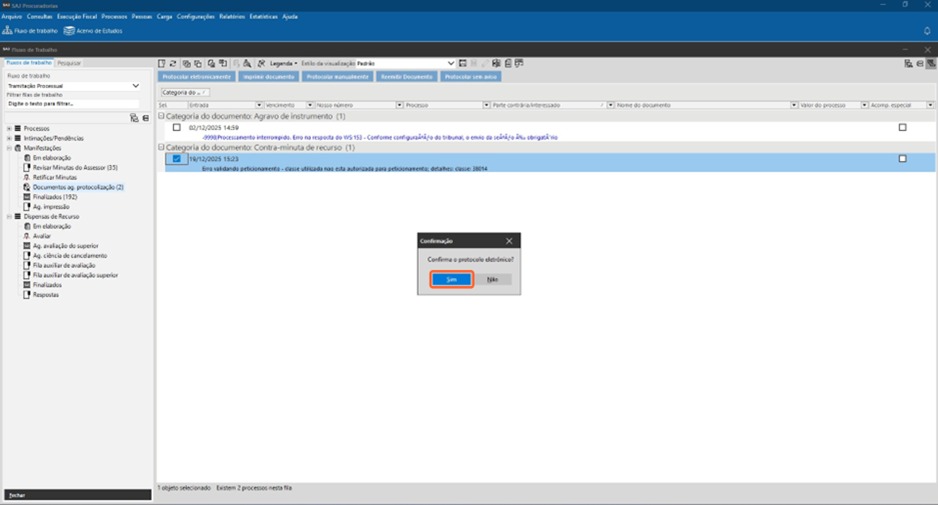
Task: Toggle Acomp. especial checkbox for Agravo row
Action: coord(902,128)
